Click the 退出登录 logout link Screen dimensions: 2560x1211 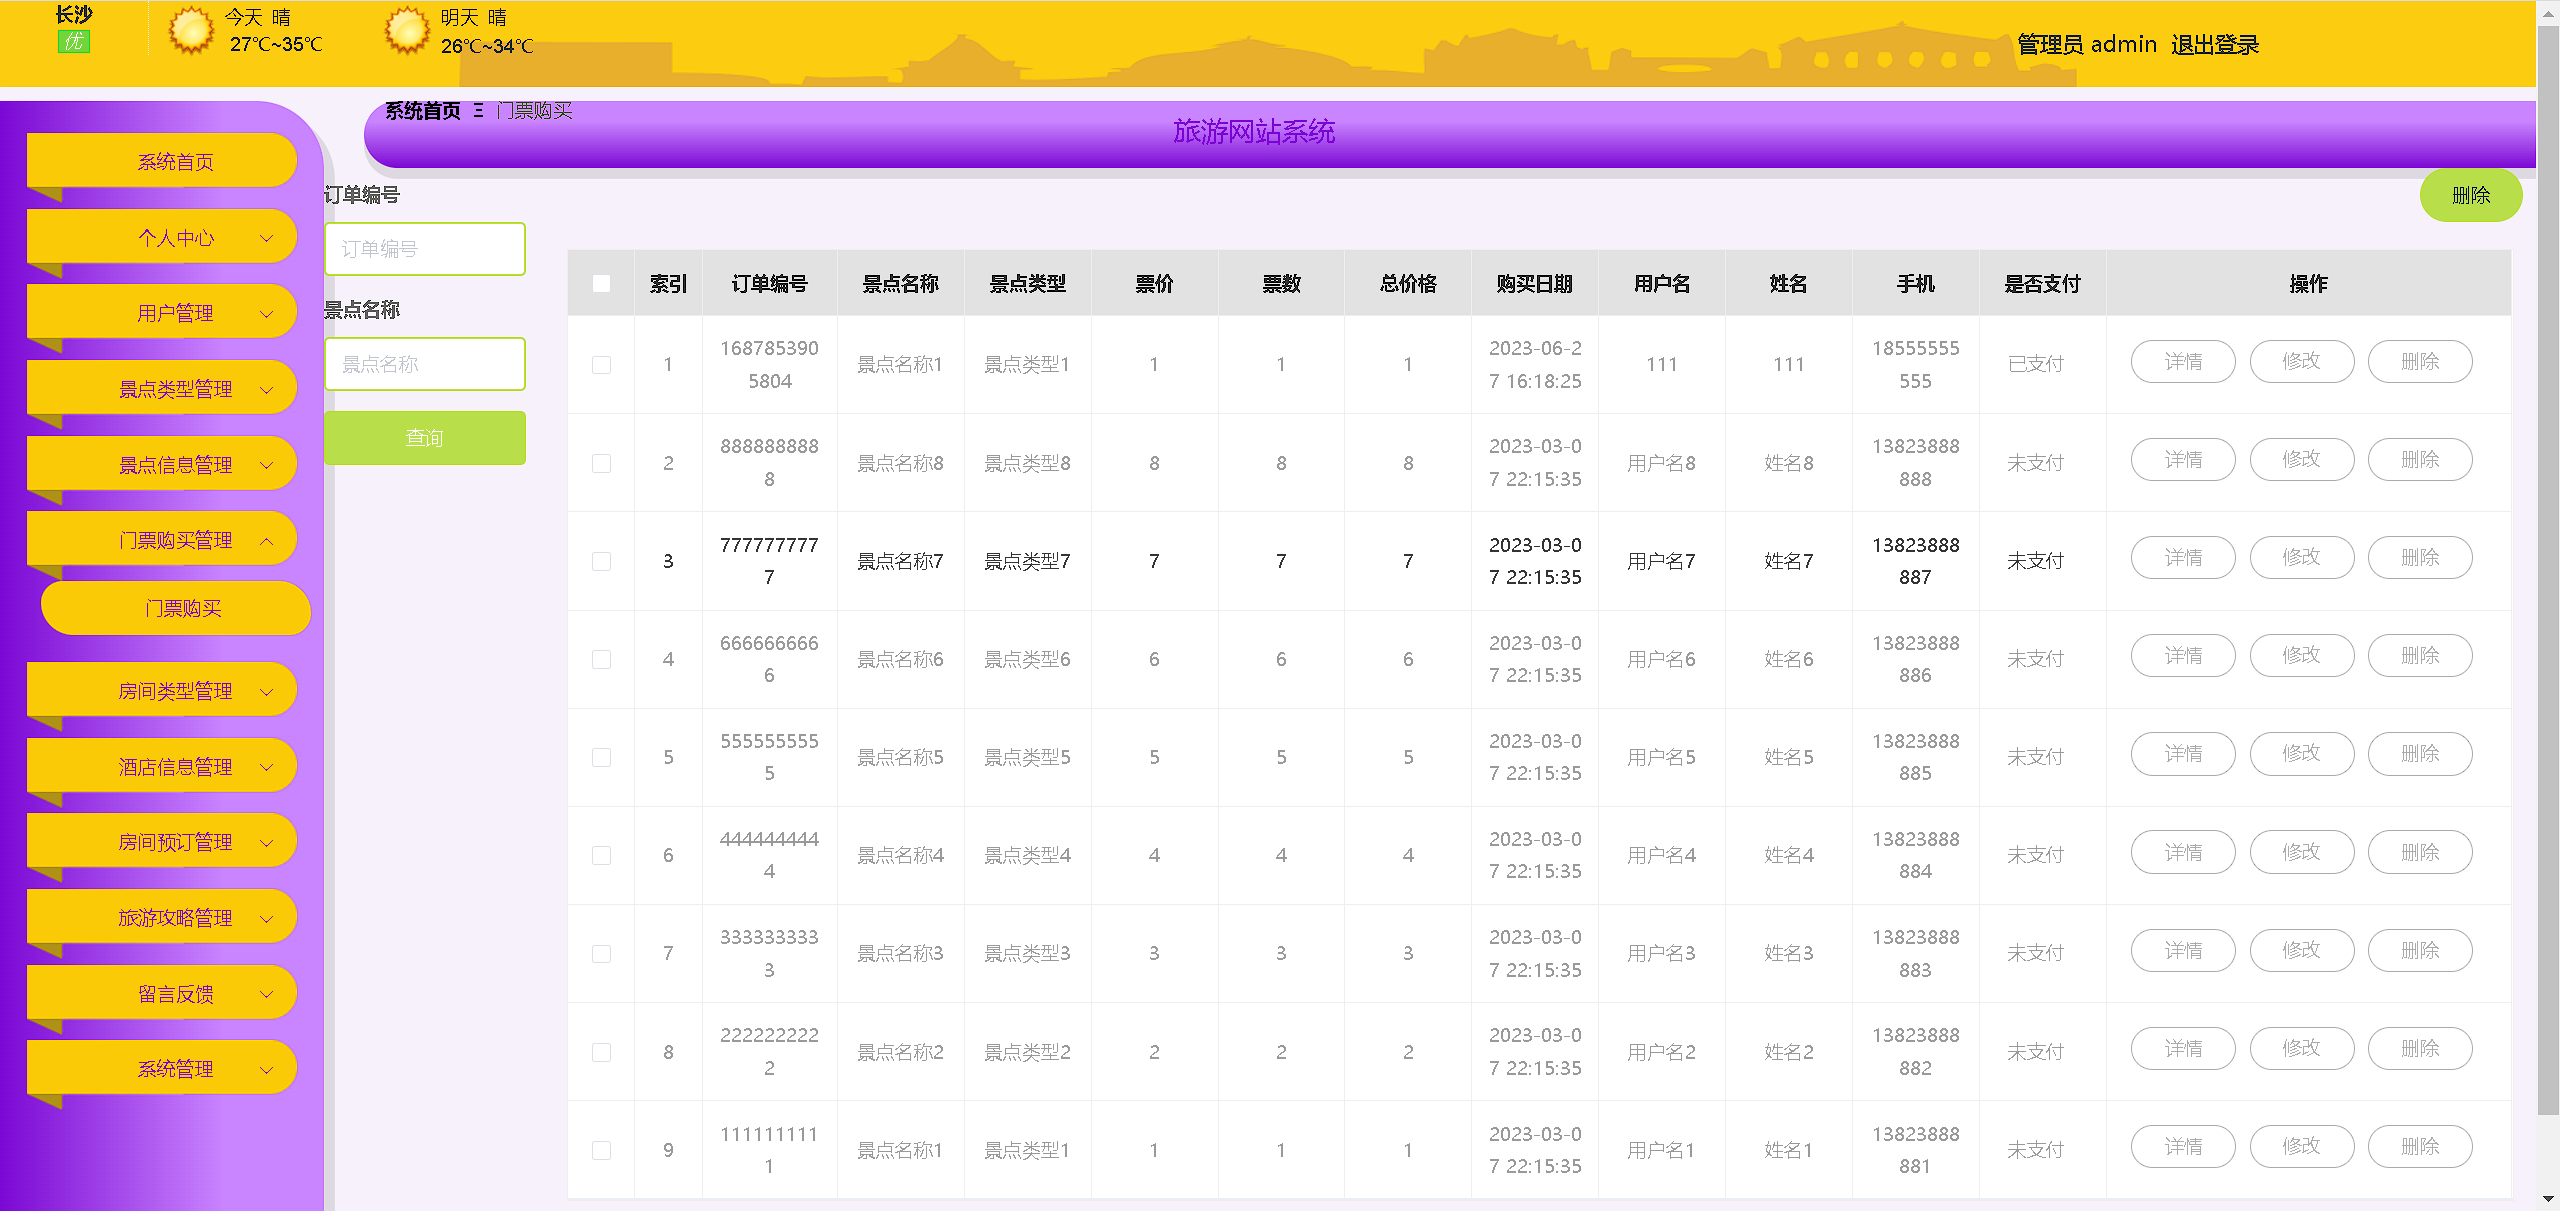click(x=2214, y=45)
